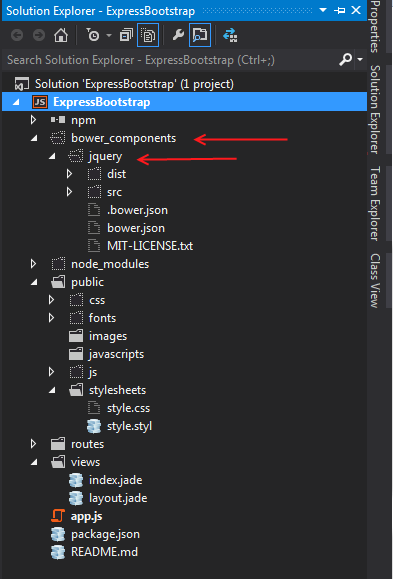Click the orange app.js file icon
This screenshot has height=579, width=393.
click(58, 516)
